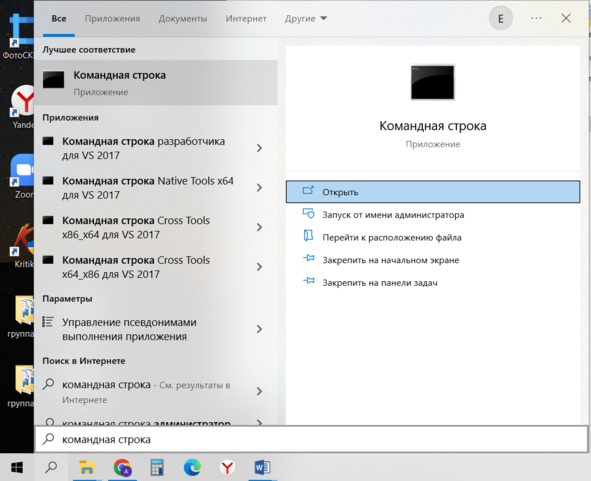This screenshot has width=591, height=481.
Task: Open File Explorer from the taskbar
Action: (86, 467)
